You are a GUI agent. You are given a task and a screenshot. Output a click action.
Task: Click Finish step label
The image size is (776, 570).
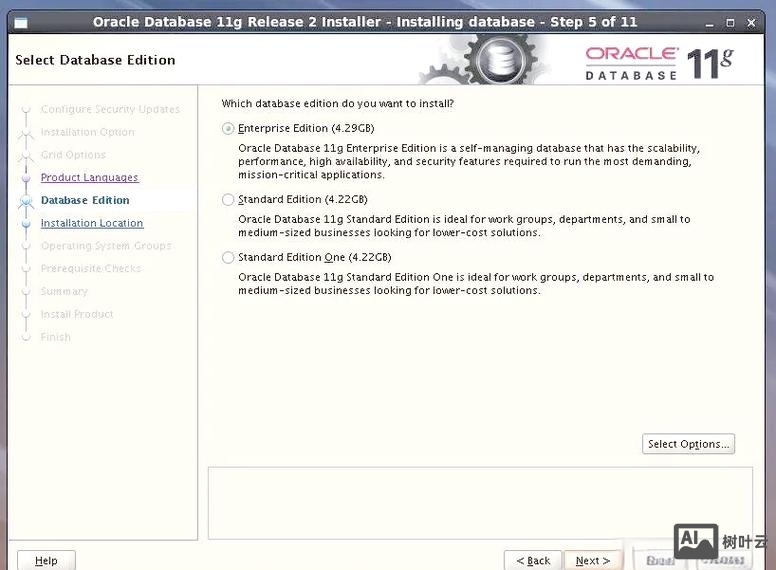[x=56, y=337]
